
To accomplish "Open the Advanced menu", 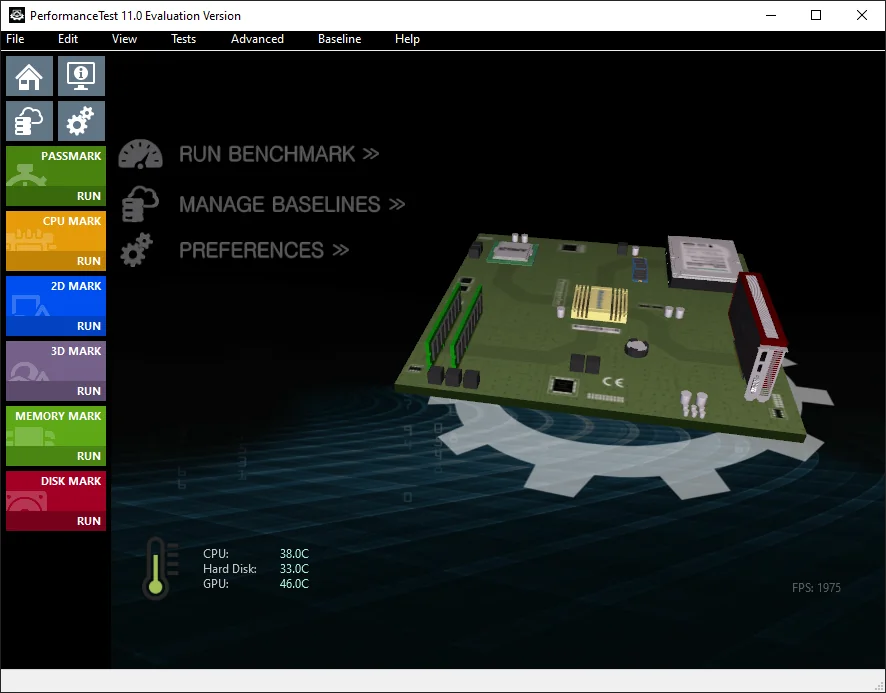I will tap(257, 39).
